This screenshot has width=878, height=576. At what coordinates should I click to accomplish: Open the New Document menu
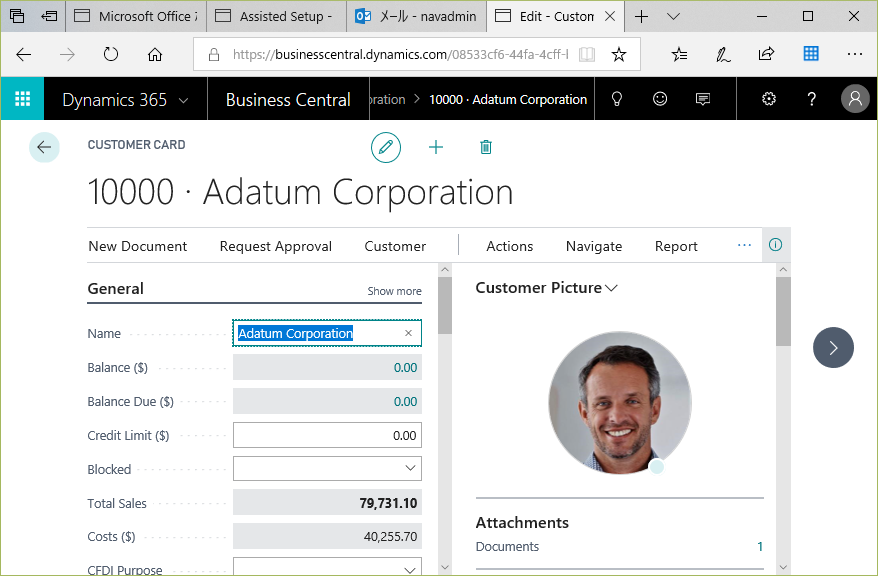tap(138, 246)
